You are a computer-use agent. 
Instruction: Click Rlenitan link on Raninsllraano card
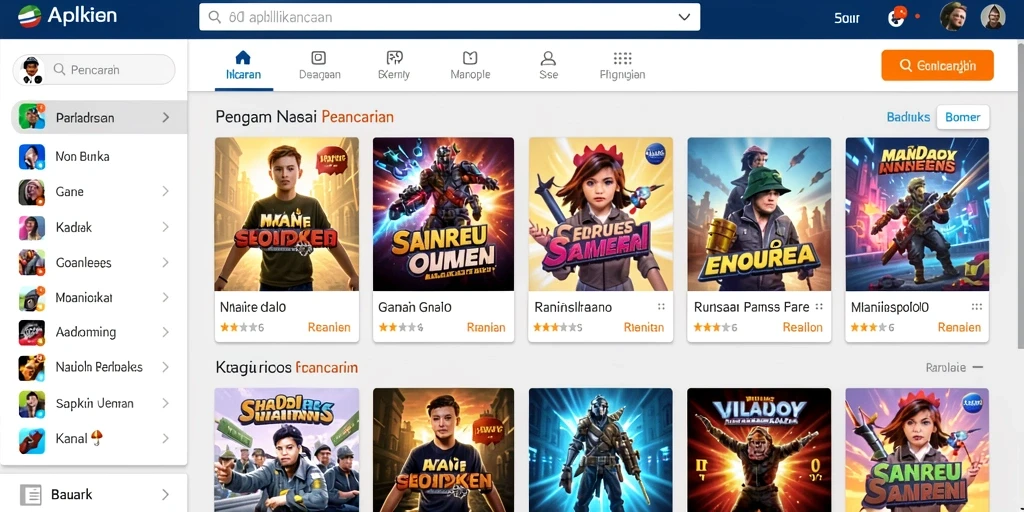tap(644, 327)
